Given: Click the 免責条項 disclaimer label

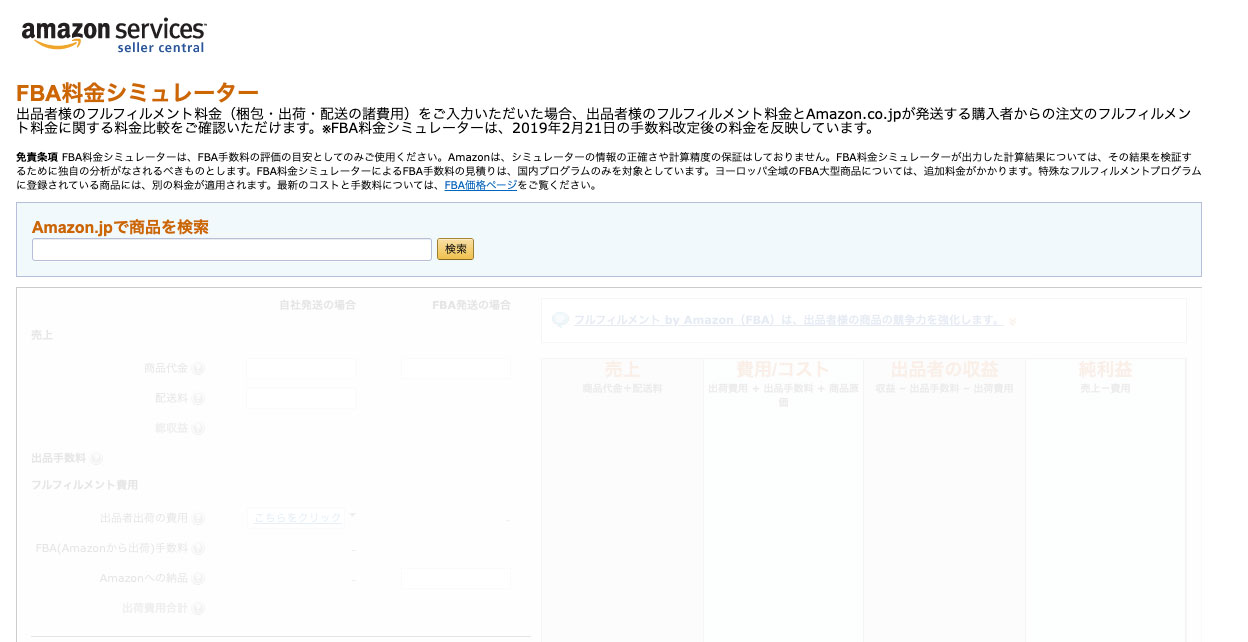Looking at the screenshot, I should point(37,157).
